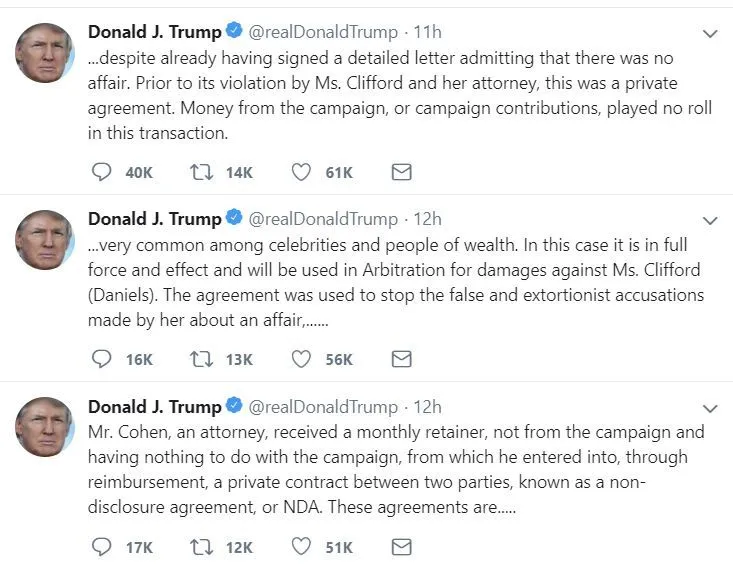733x567 pixels.
Task: Like the tweet with 56K likes
Action: pyautogui.click(x=301, y=359)
